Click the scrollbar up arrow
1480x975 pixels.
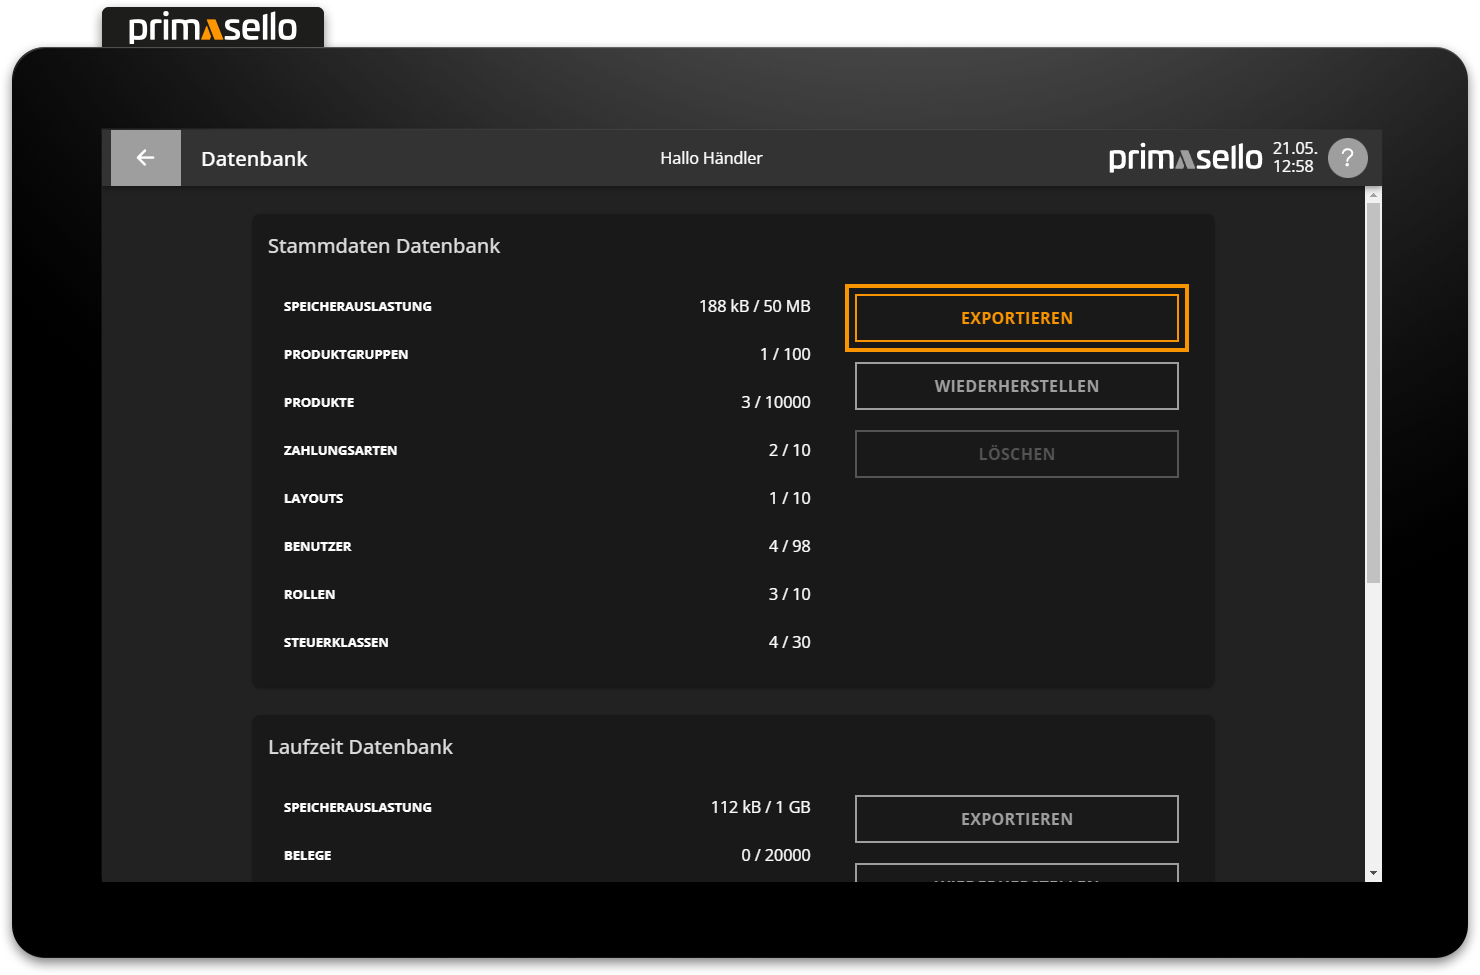[x=1373, y=195]
